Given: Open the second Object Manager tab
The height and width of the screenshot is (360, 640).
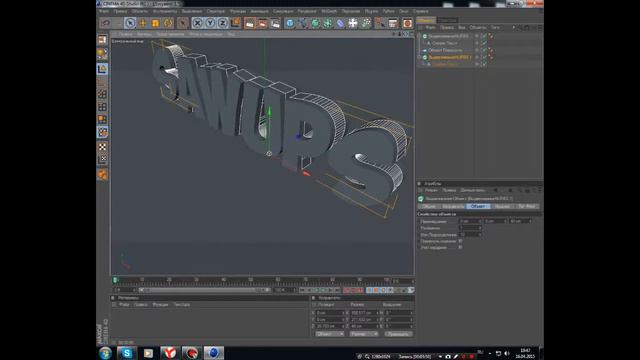Looking at the screenshot, I should coord(448,20).
